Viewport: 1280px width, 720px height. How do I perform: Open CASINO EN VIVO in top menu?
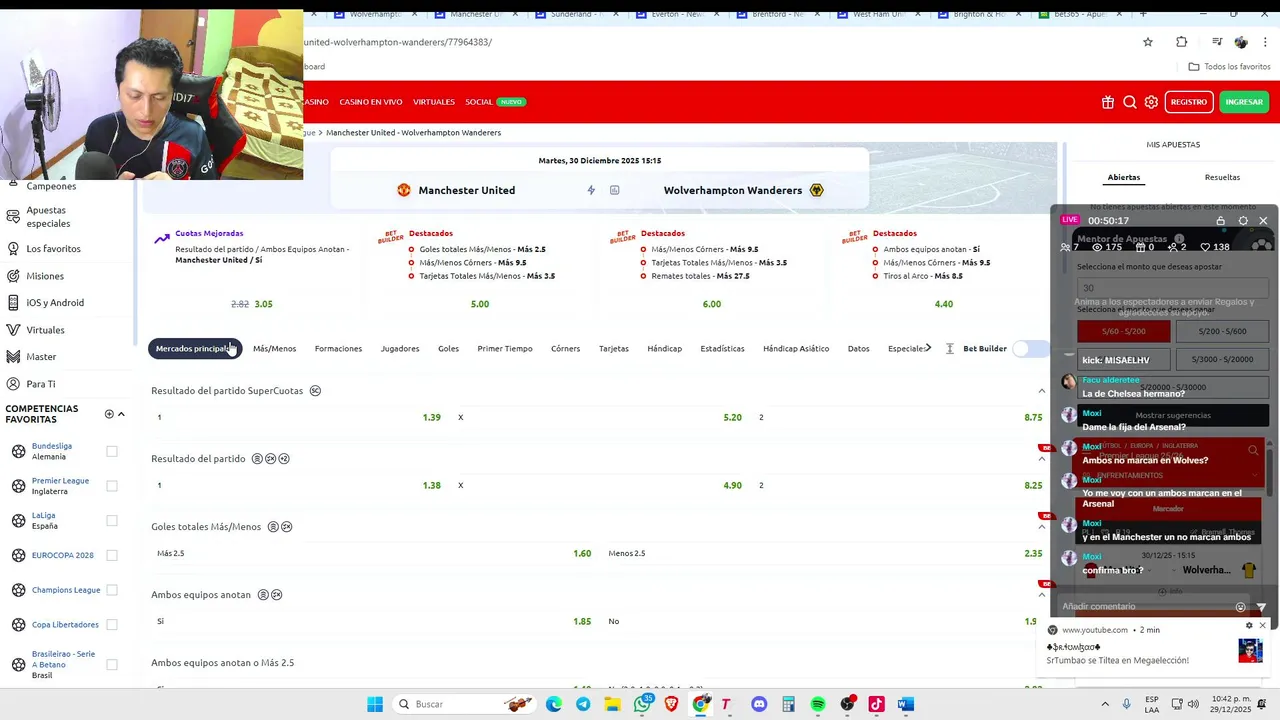pos(371,102)
